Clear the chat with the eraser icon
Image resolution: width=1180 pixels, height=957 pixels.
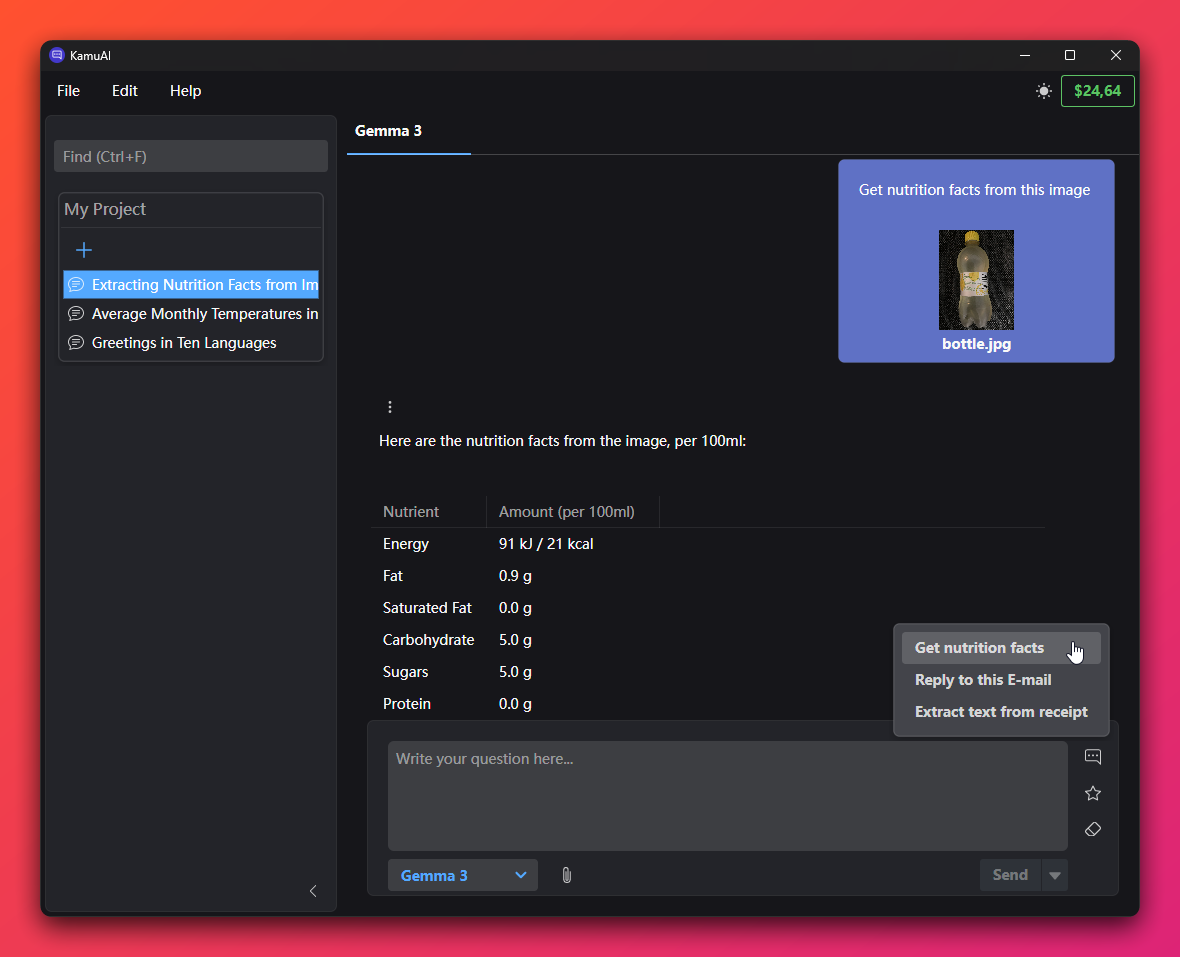tap(1093, 829)
